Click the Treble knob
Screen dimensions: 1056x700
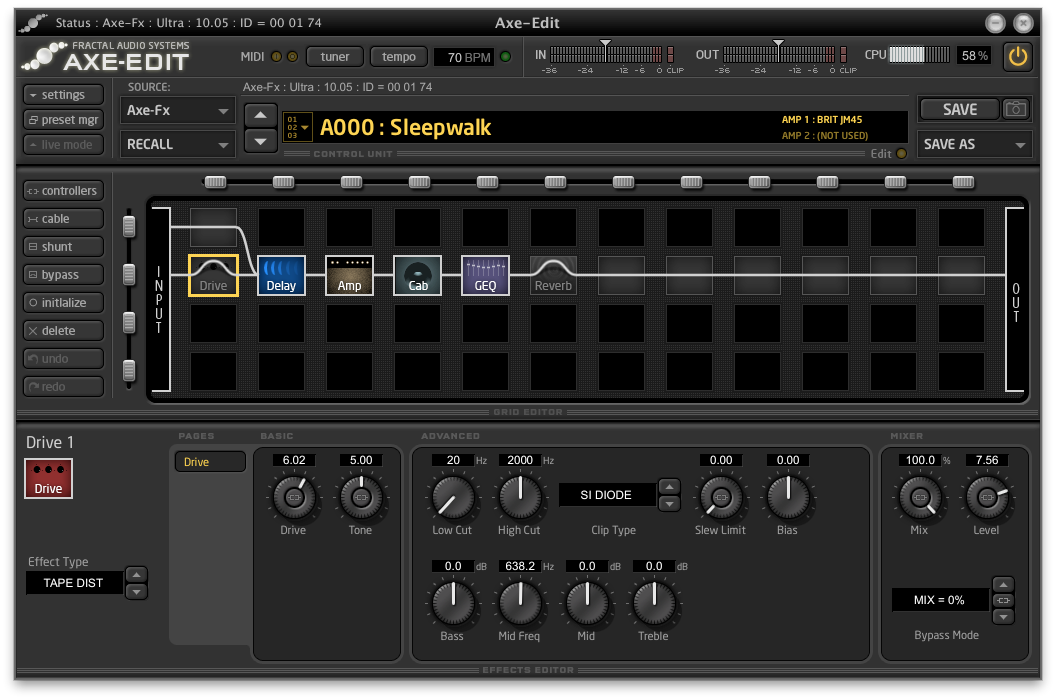click(x=654, y=603)
